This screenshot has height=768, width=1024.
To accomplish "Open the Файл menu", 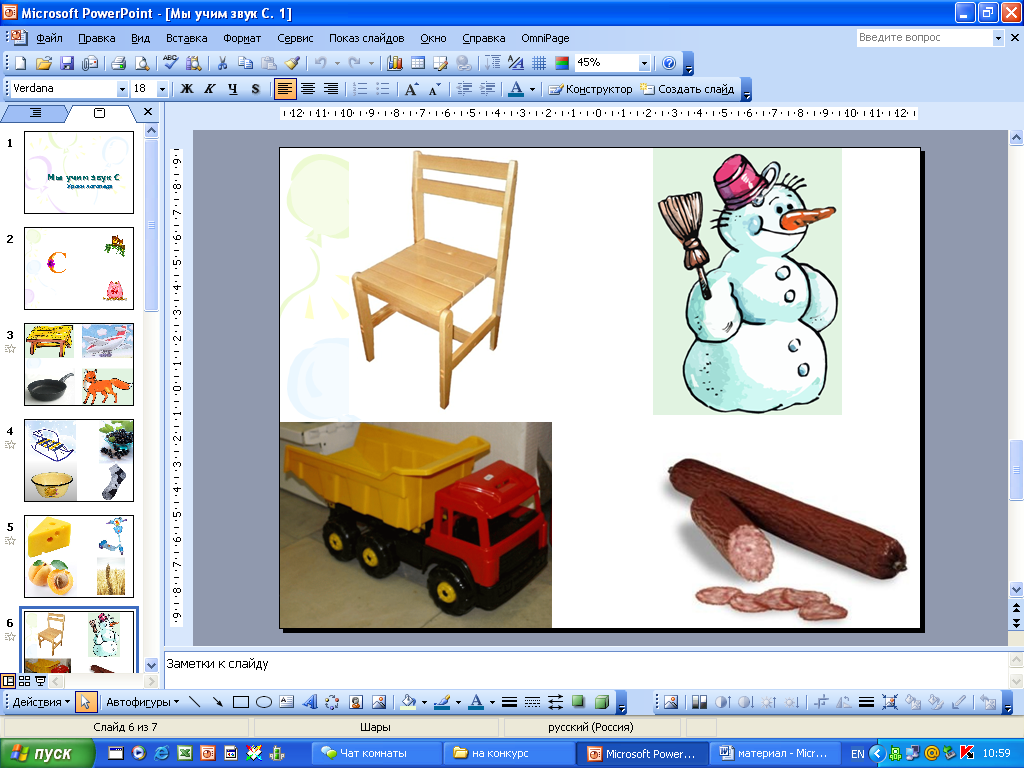I will coord(49,38).
